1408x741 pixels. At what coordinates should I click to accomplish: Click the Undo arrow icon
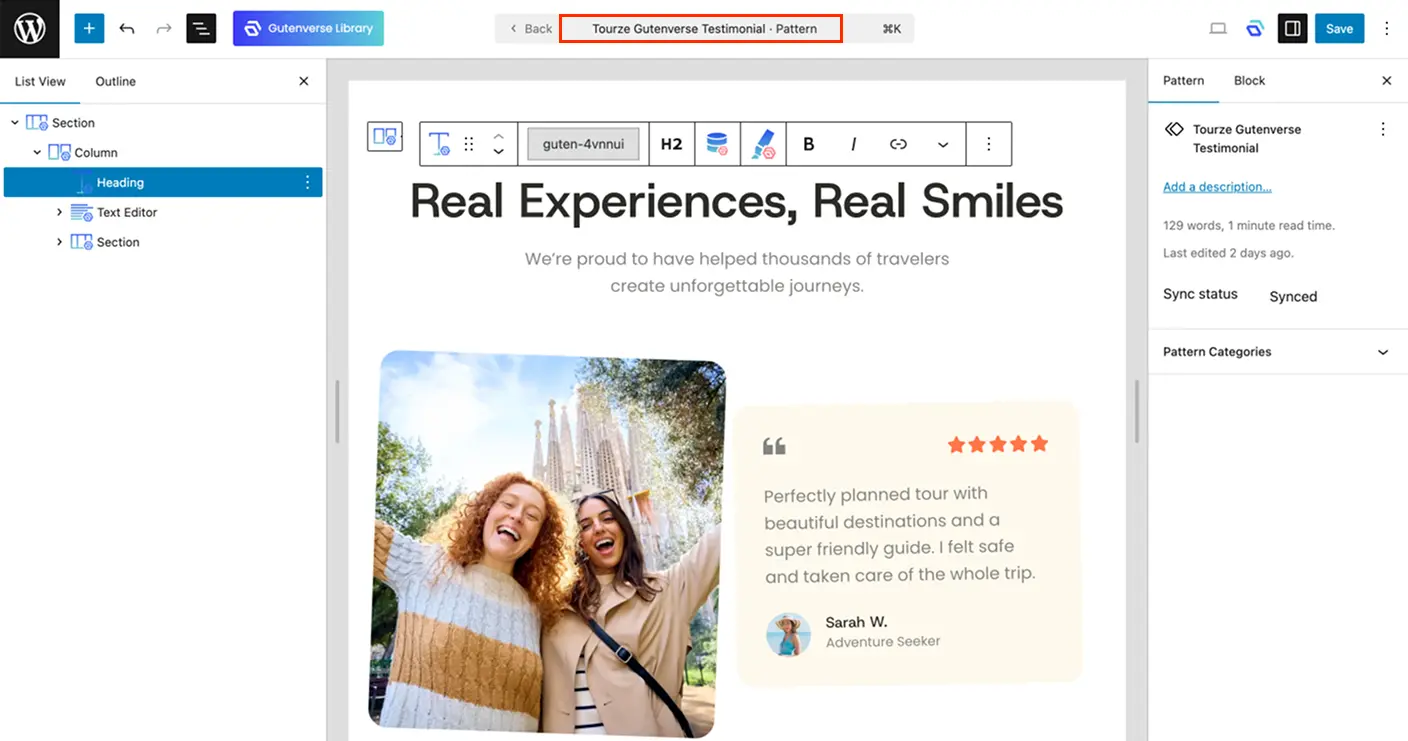point(127,29)
